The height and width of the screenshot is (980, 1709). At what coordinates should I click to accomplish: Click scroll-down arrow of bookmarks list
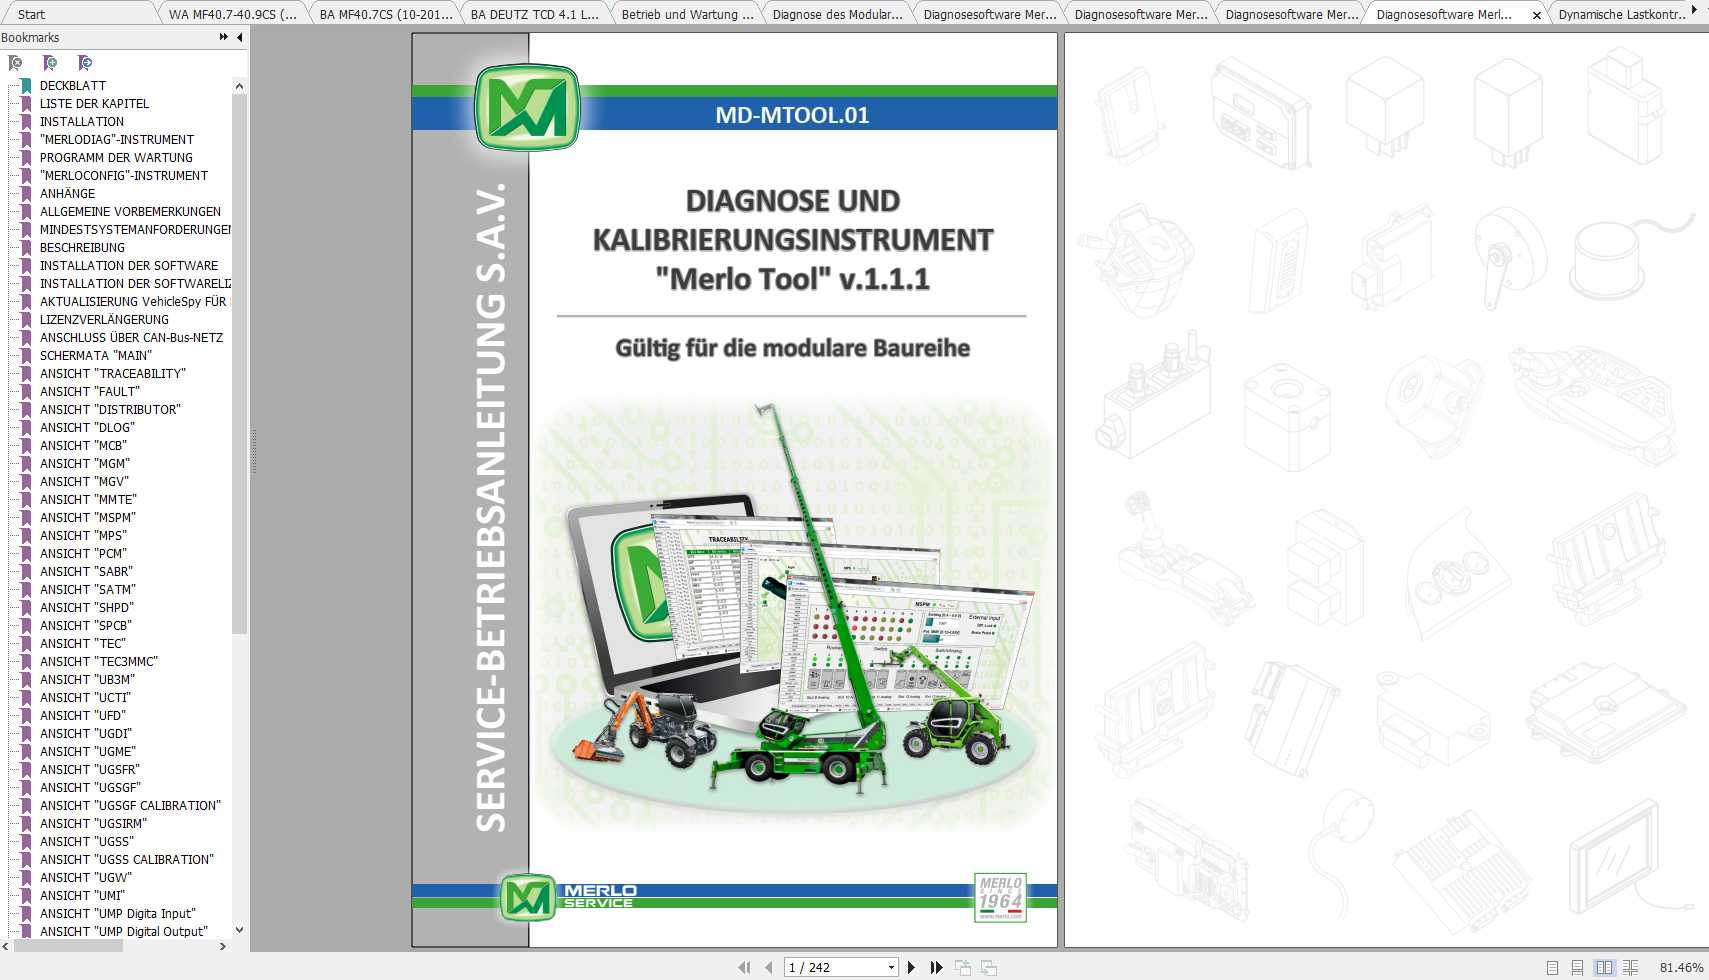[239, 930]
